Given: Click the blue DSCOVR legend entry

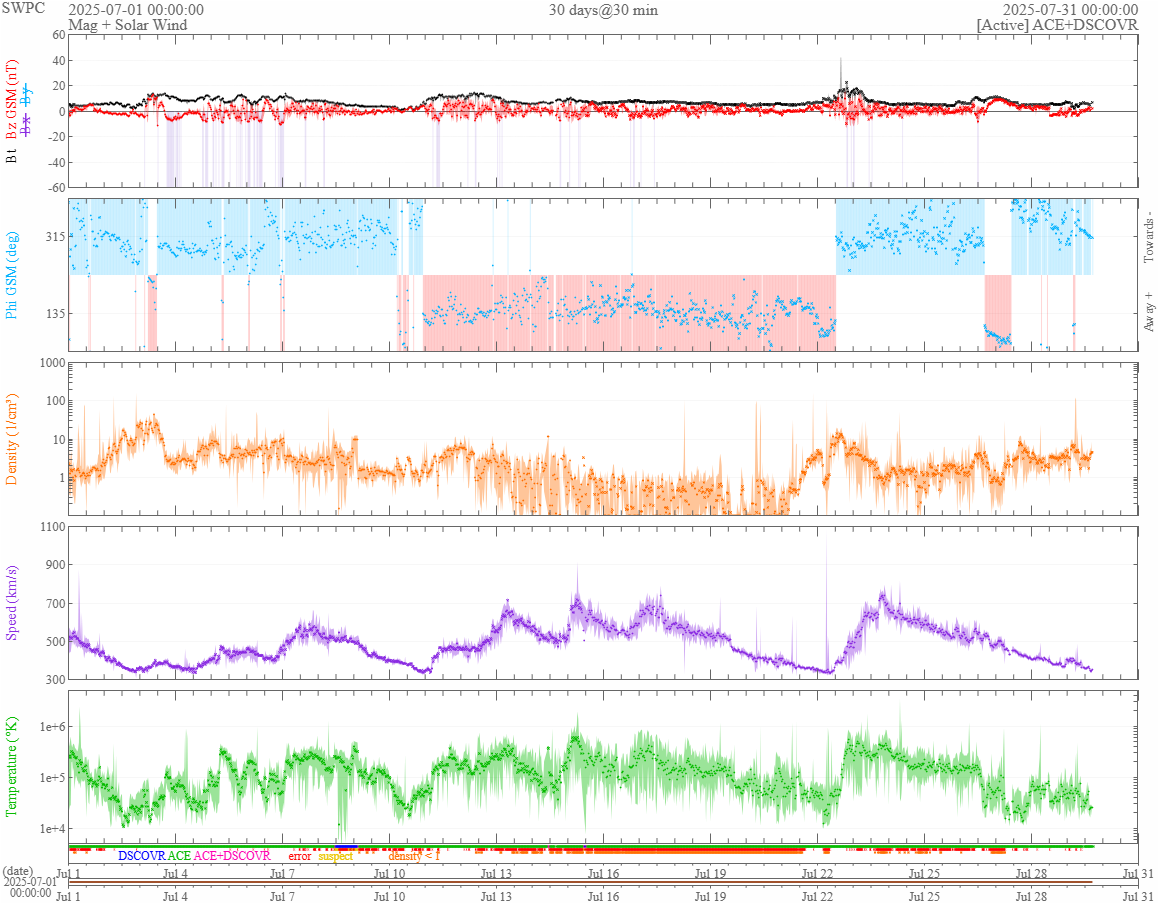Looking at the screenshot, I should (x=142, y=856).
